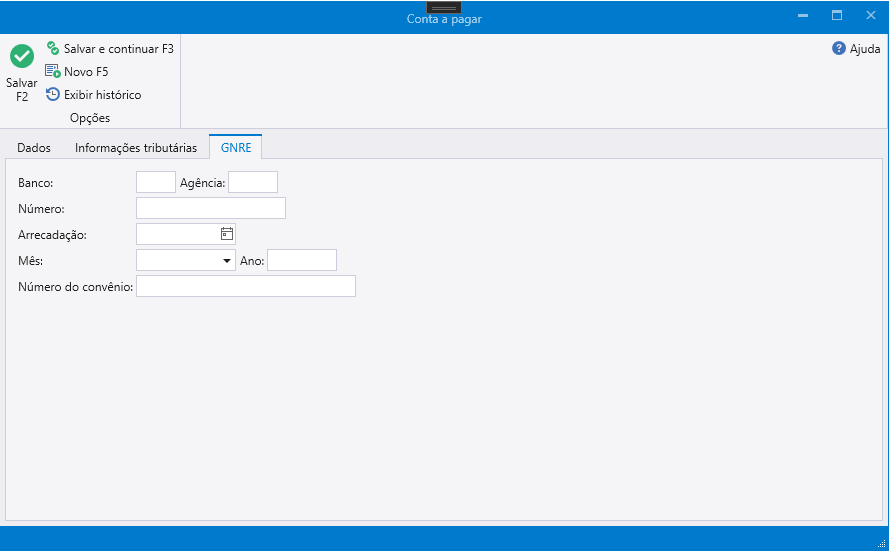Expand the Mês dropdown list
This screenshot has height=553, width=892.
click(227, 261)
